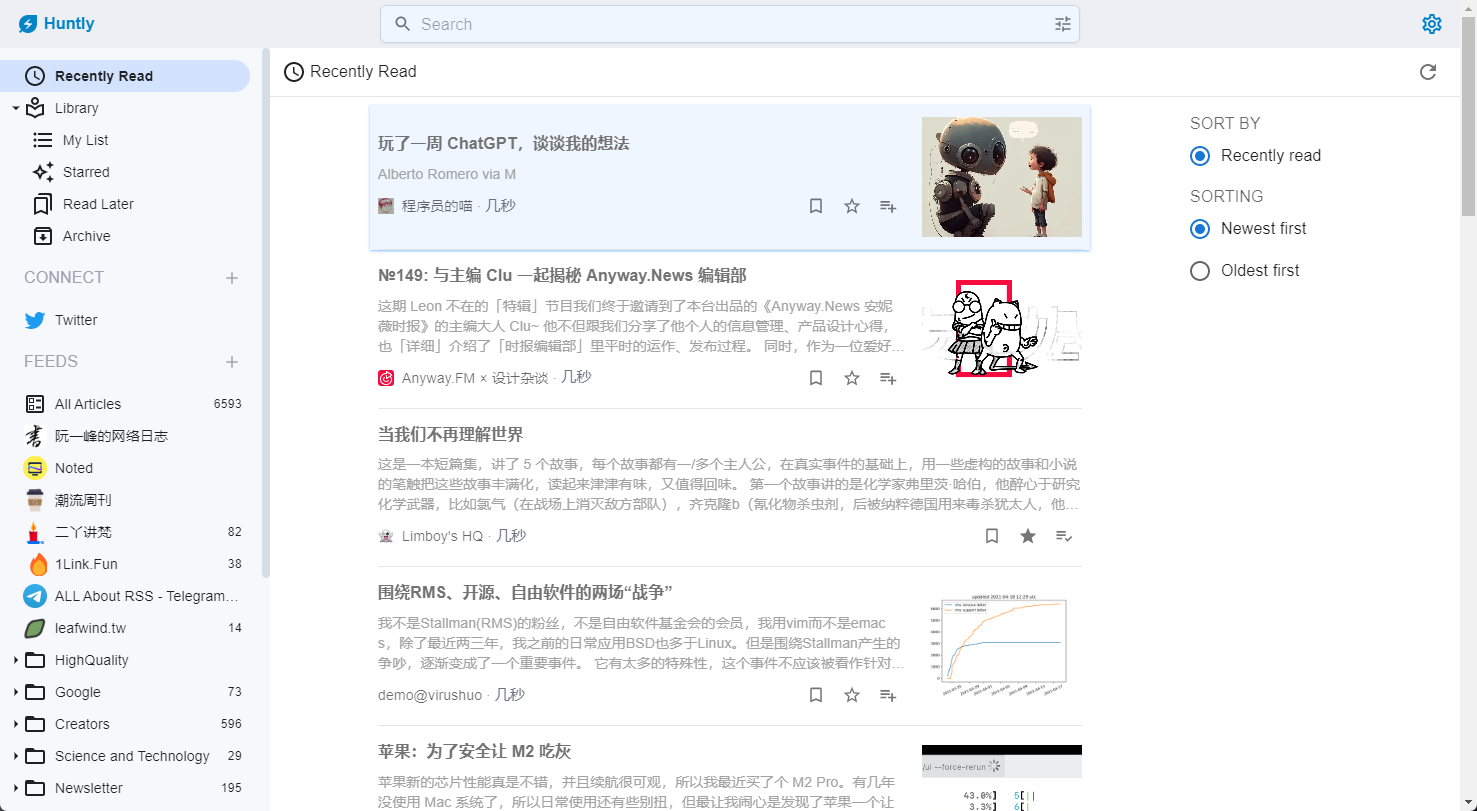Star the 围绕RMS article
This screenshot has width=1477, height=811.
pos(852,695)
